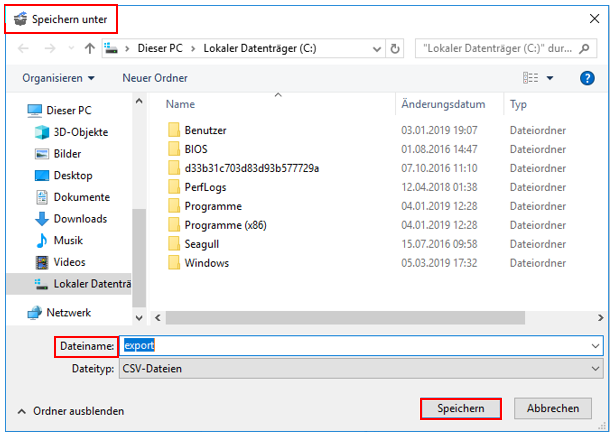Open the Organisieren dropdown menu
The width and height of the screenshot is (614, 434).
tap(59, 78)
